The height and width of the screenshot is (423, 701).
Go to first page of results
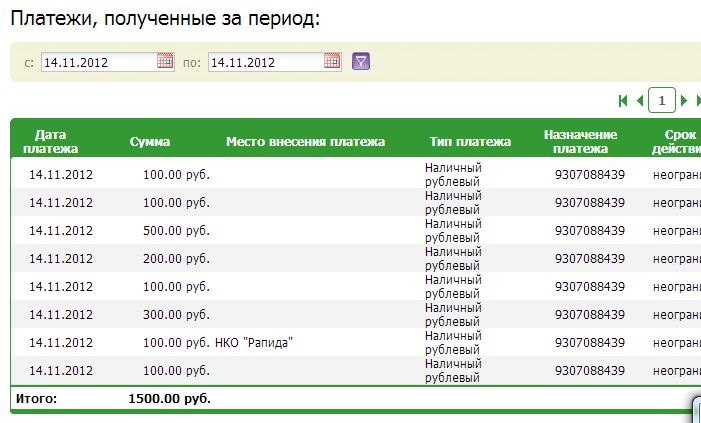(x=623, y=101)
